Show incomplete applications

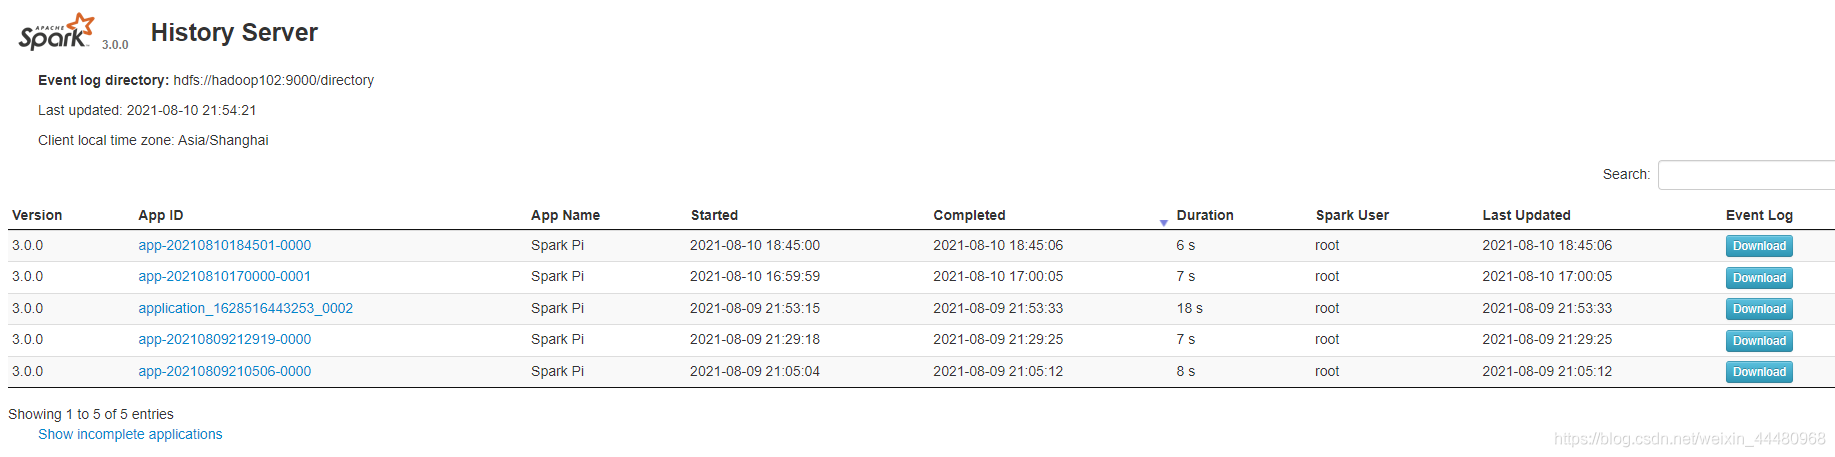pos(130,434)
